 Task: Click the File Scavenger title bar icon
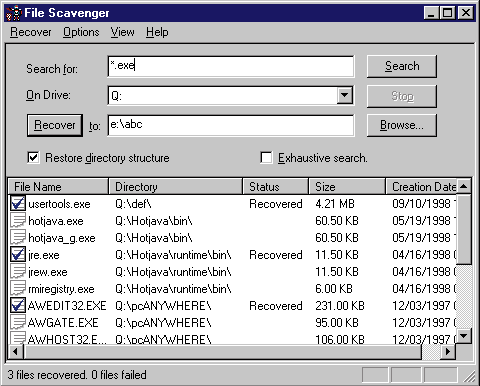(x=14, y=13)
